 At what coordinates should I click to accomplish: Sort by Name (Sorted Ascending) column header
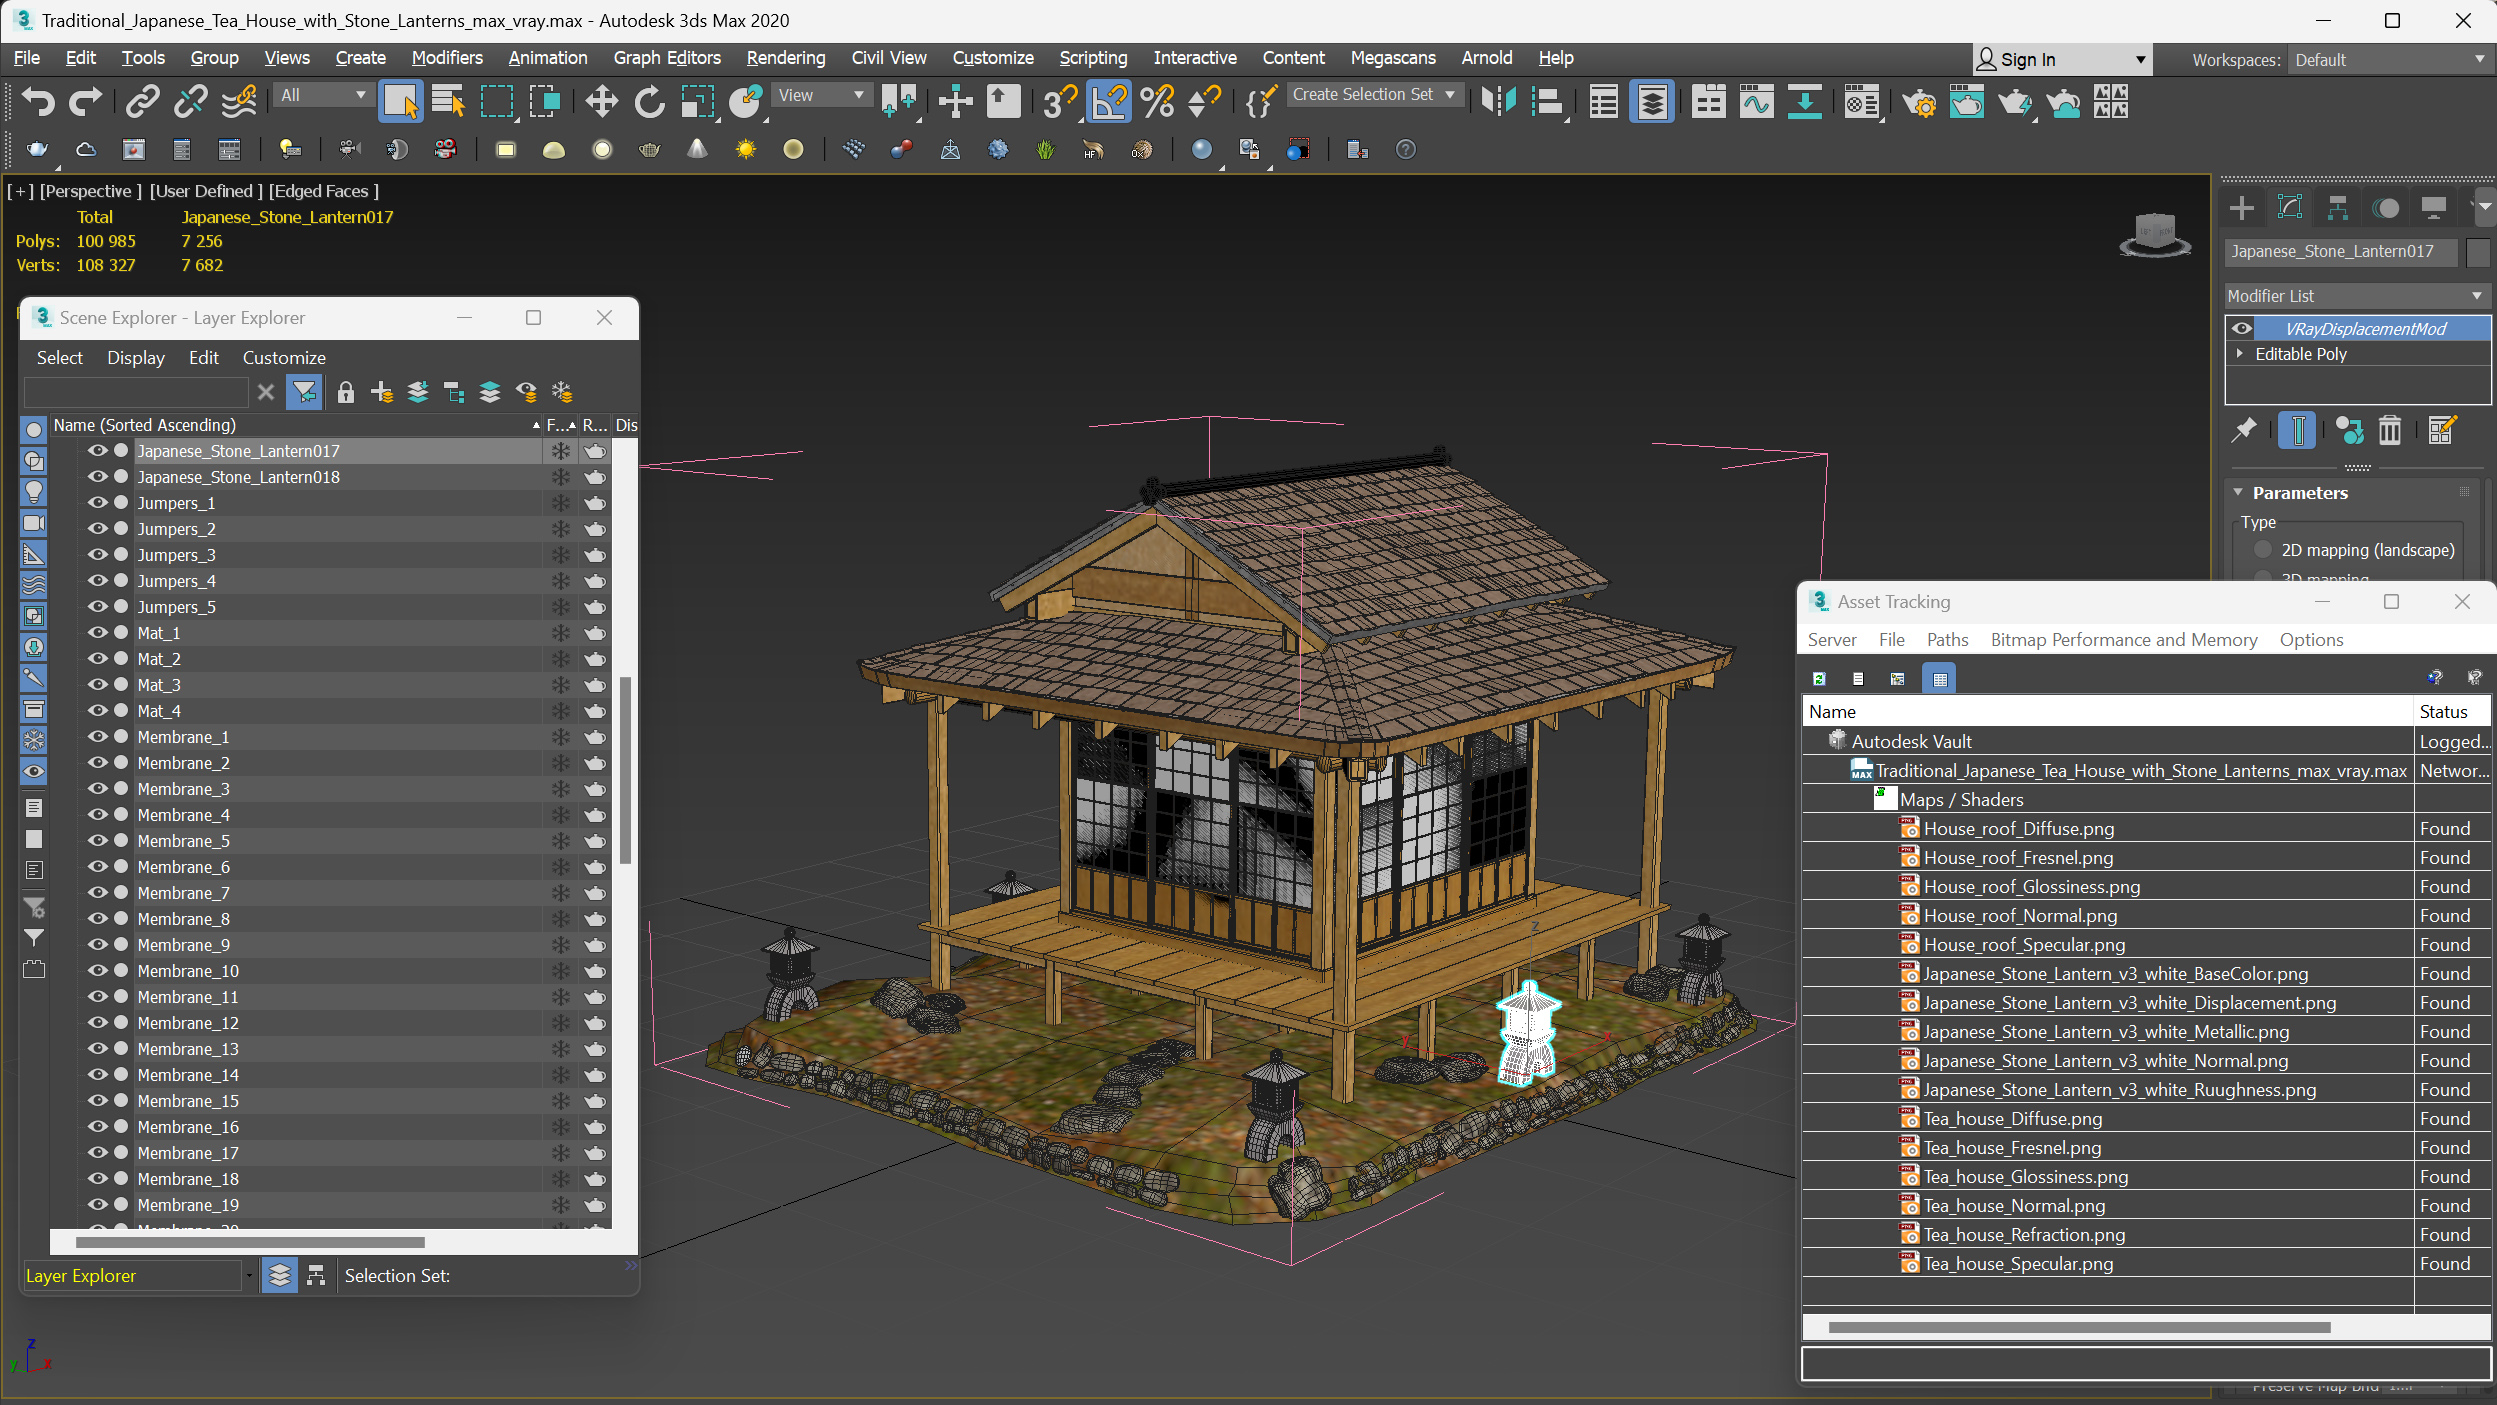296,425
